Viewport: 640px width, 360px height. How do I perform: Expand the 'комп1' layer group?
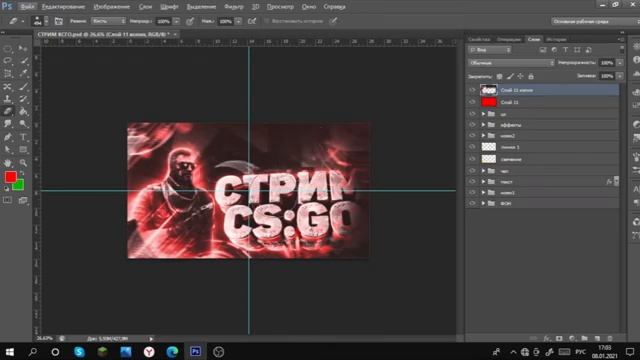(483, 192)
